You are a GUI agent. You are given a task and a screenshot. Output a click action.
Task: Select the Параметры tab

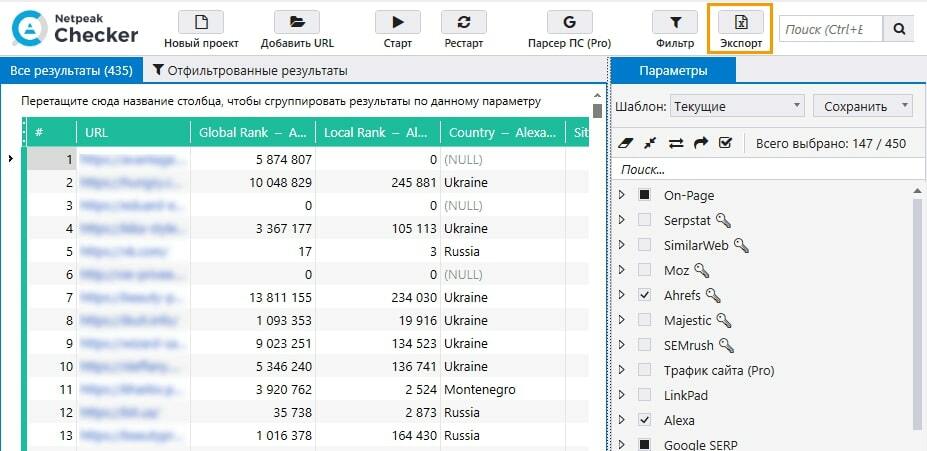[673, 71]
